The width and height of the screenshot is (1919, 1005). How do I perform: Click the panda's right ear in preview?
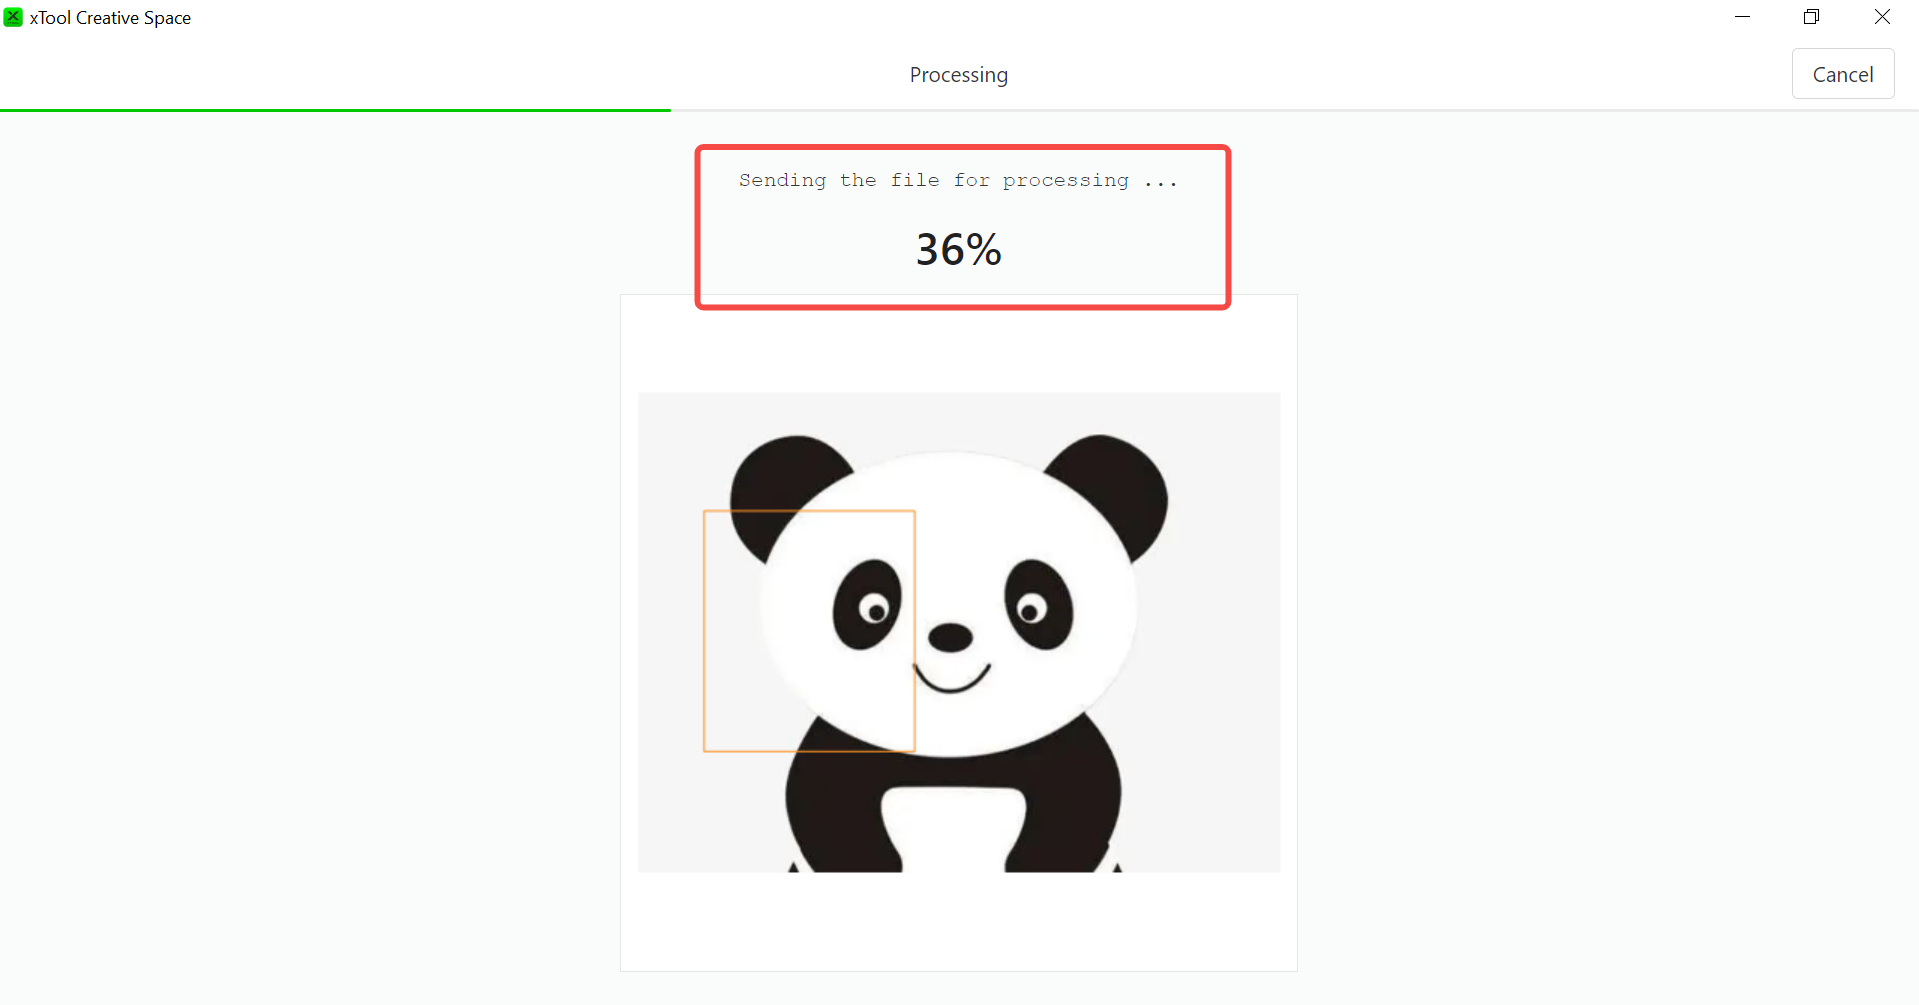point(1120,478)
